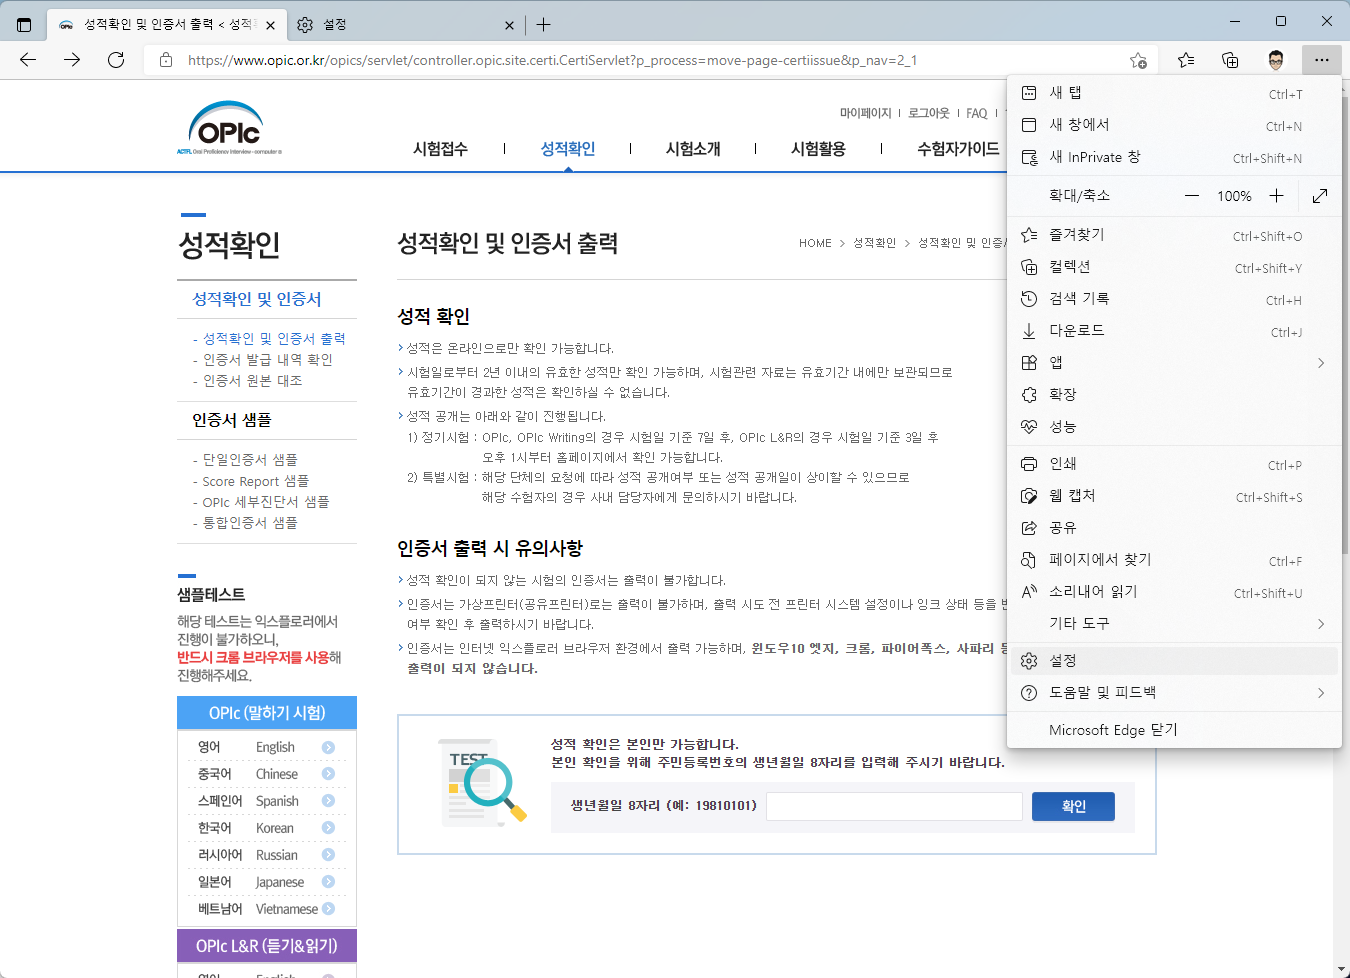Click the Chinese row arrow icon

(328, 774)
